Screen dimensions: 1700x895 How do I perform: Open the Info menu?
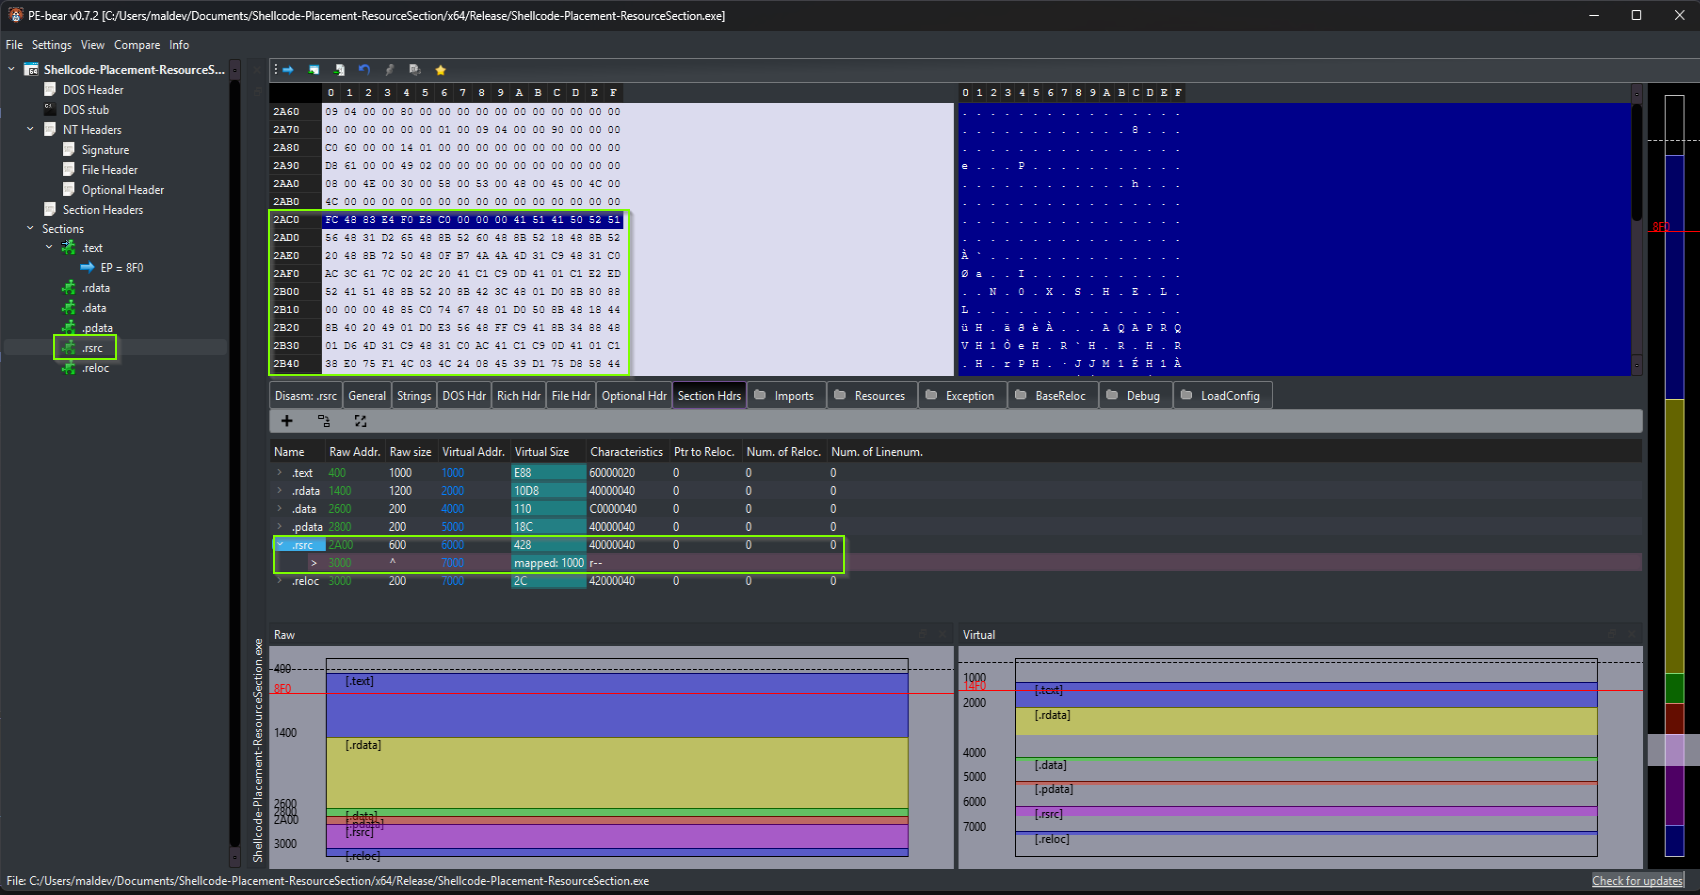(179, 45)
